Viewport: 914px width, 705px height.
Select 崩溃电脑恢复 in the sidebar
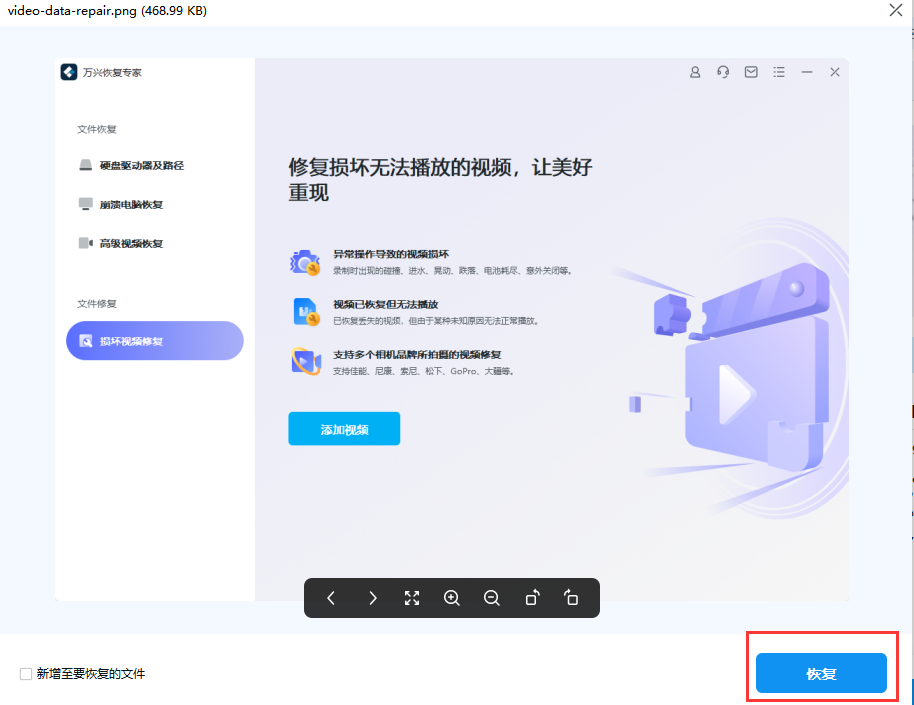(133, 204)
